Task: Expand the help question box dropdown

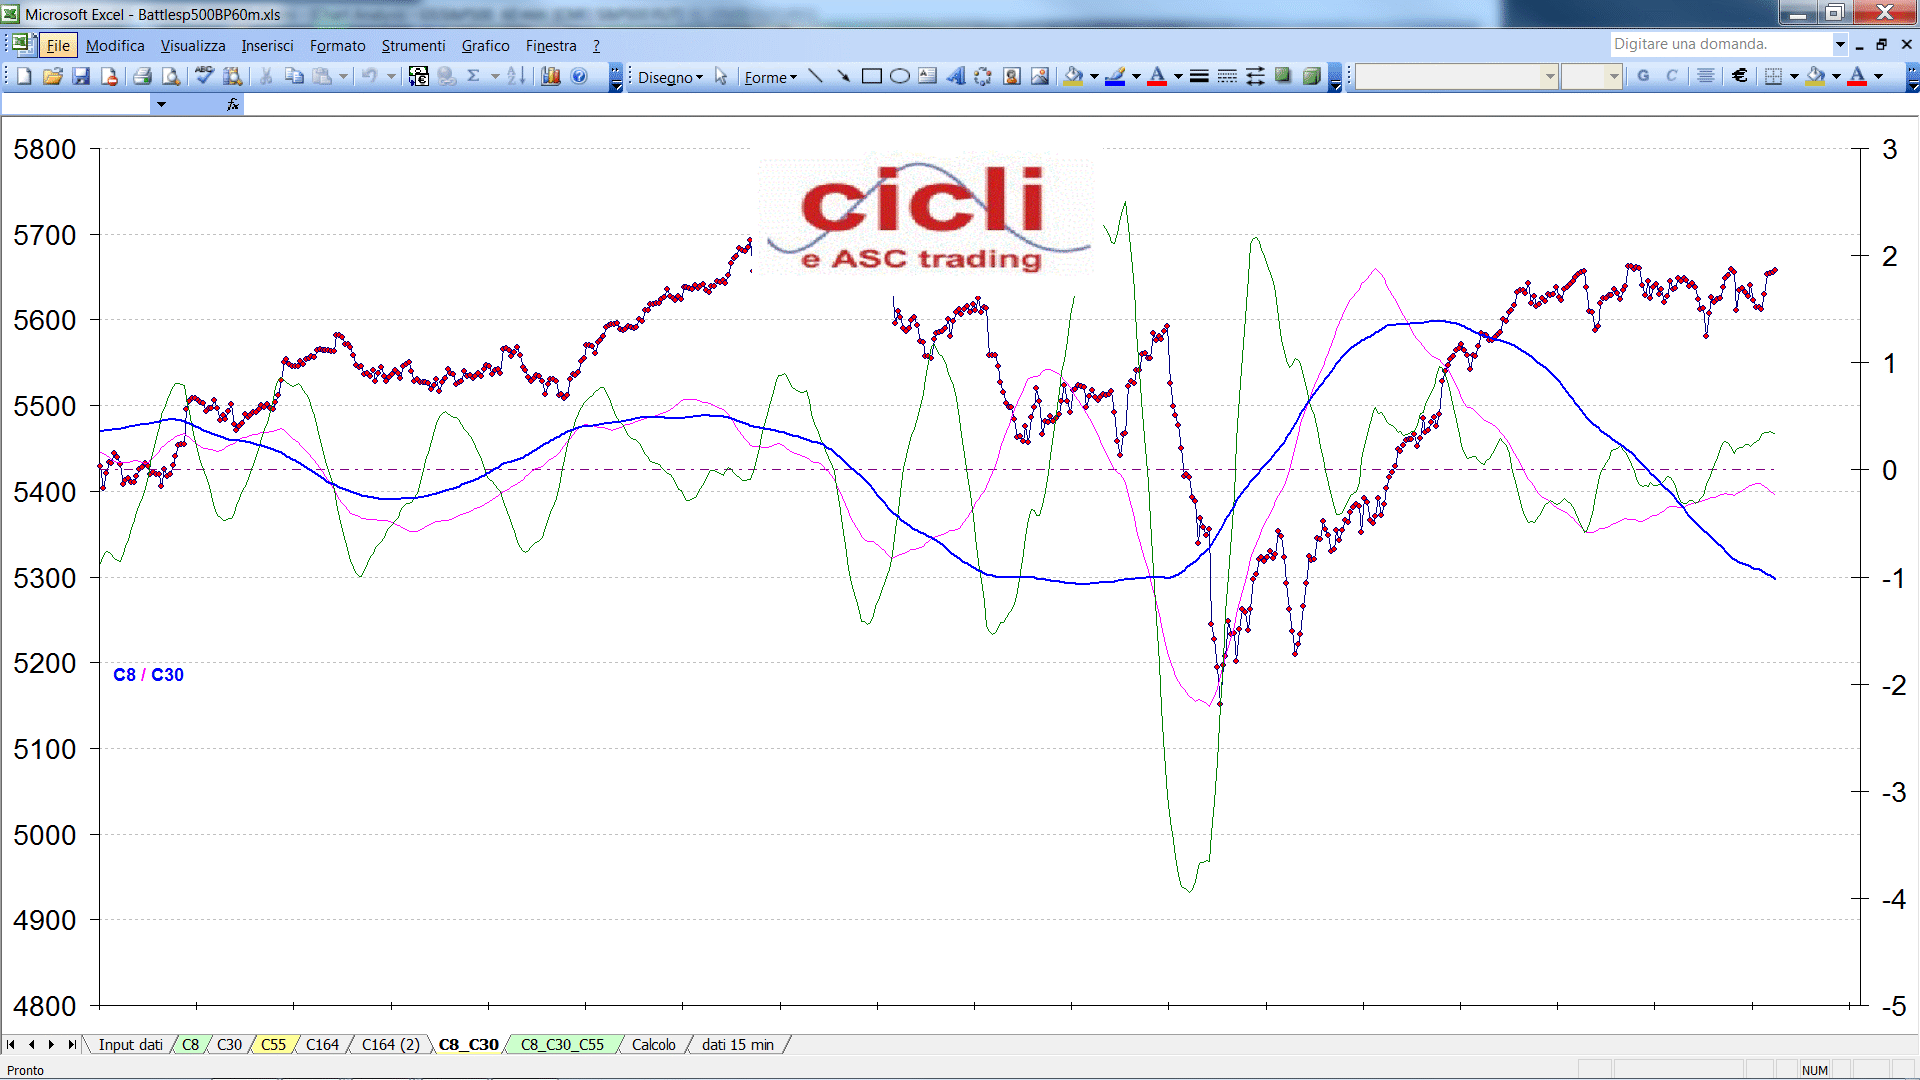Action: pyautogui.click(x=1840, y=44)
